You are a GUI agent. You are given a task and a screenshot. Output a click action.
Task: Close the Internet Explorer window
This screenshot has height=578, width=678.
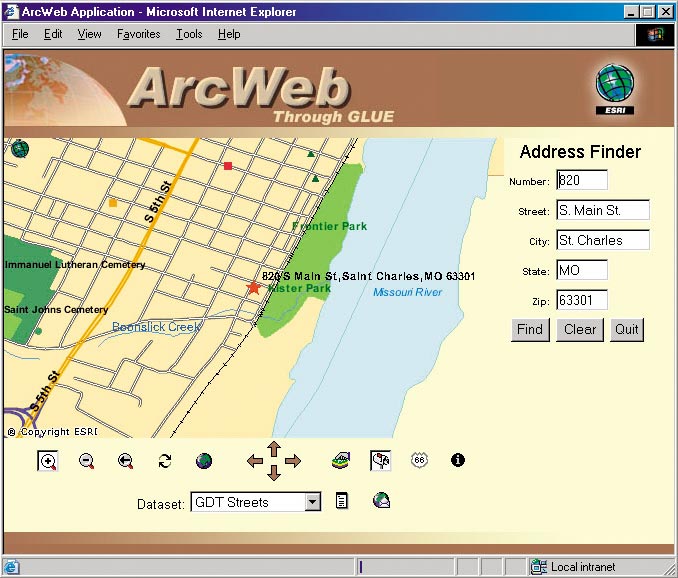(666, 12)
